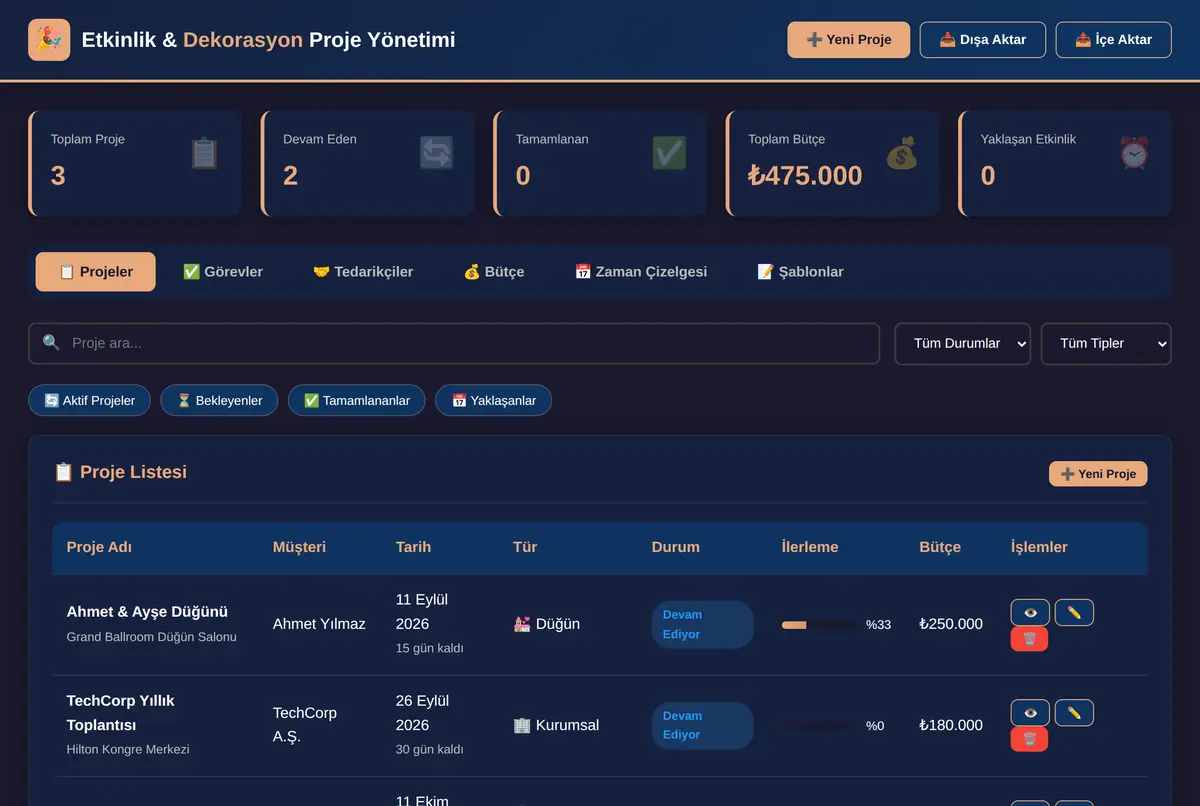Open the Tedarikçiler tab
The height and width of the screenshot is (806, 1200).
(363, 272)
